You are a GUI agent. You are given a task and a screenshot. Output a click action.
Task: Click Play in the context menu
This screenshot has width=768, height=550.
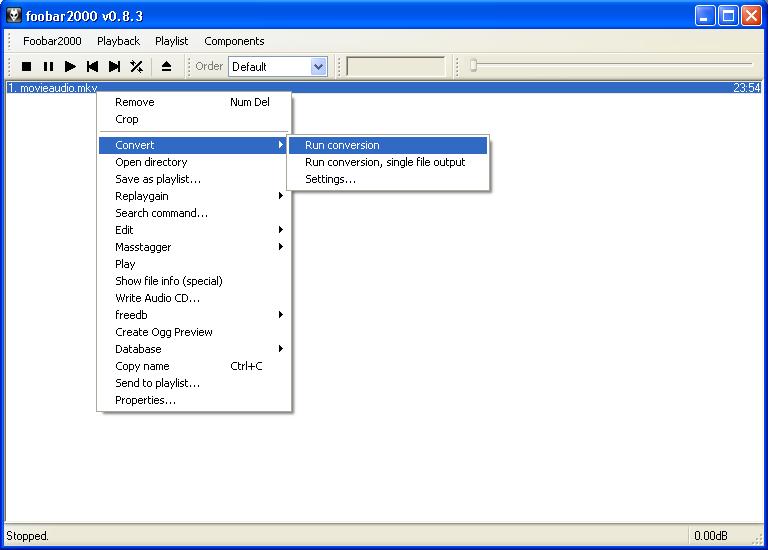click(x=194, y=264)
